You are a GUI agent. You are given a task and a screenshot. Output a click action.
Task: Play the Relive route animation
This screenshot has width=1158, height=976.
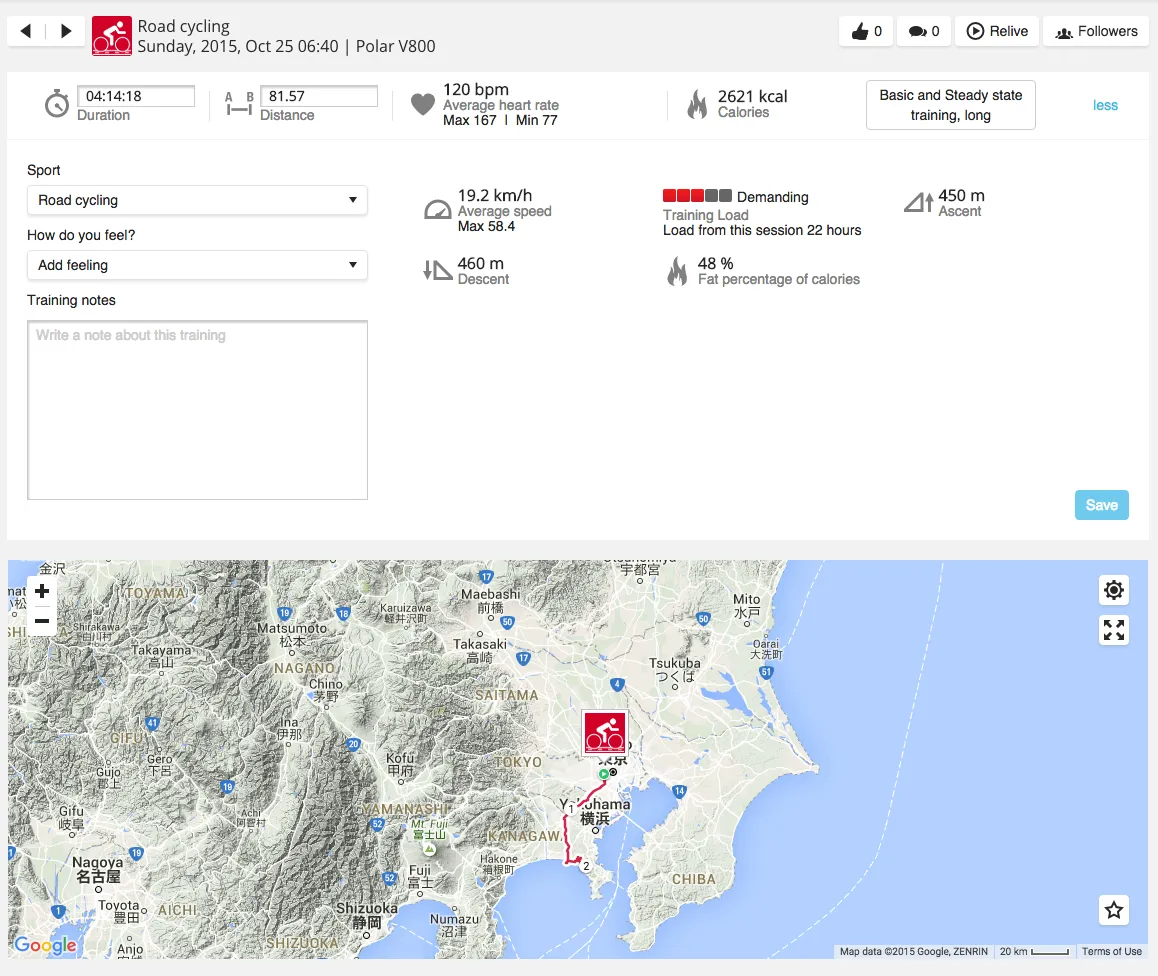coord(997,31)
